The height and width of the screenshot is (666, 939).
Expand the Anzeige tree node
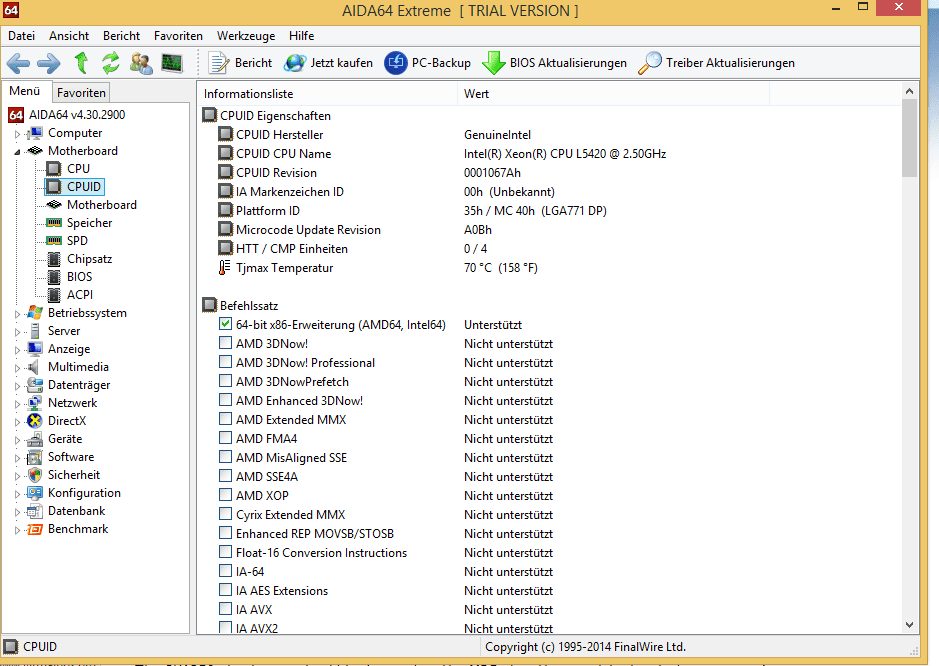tap(17, 350)
